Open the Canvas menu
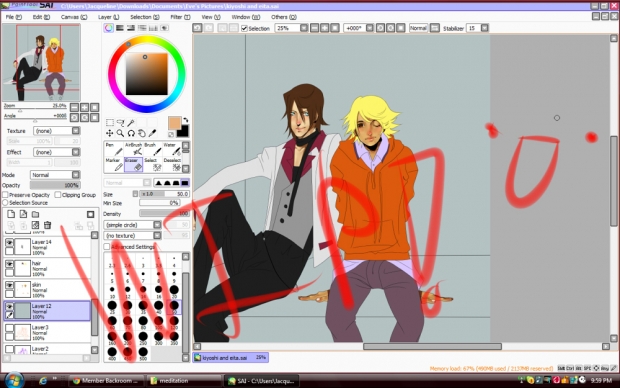This screenshot has width=620, height=388. click(x=74, y=17)
